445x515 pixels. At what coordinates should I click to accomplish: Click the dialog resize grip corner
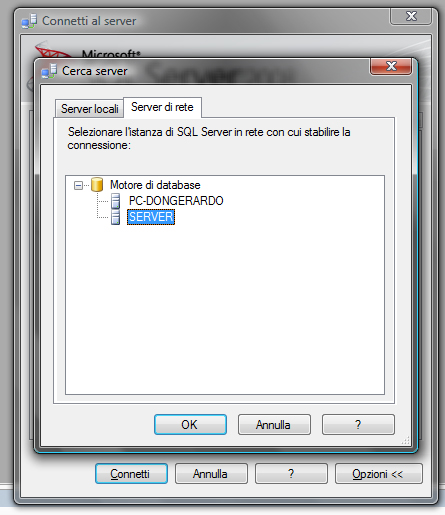406,440
